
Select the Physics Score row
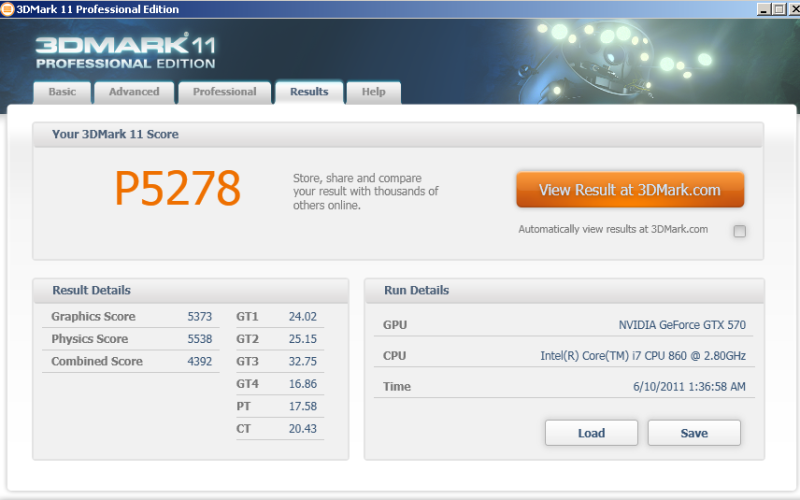pos(131,339)
